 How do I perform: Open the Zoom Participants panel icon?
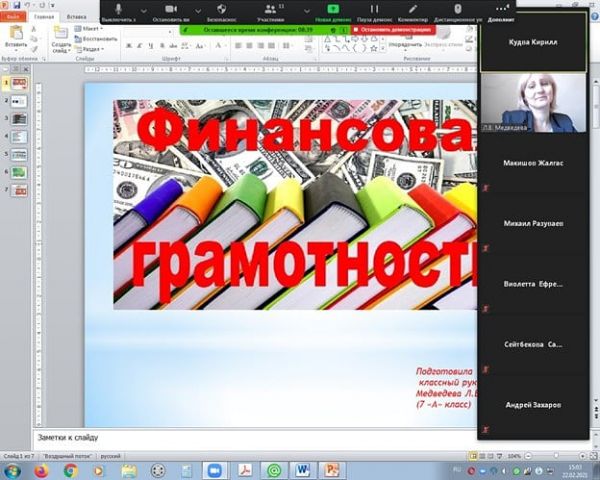tap(271, 8)
